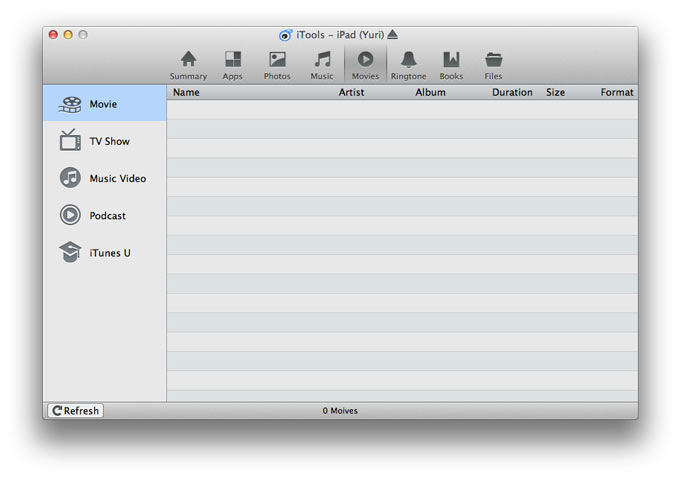Sort by Album column header

click(x=430, y=92)
